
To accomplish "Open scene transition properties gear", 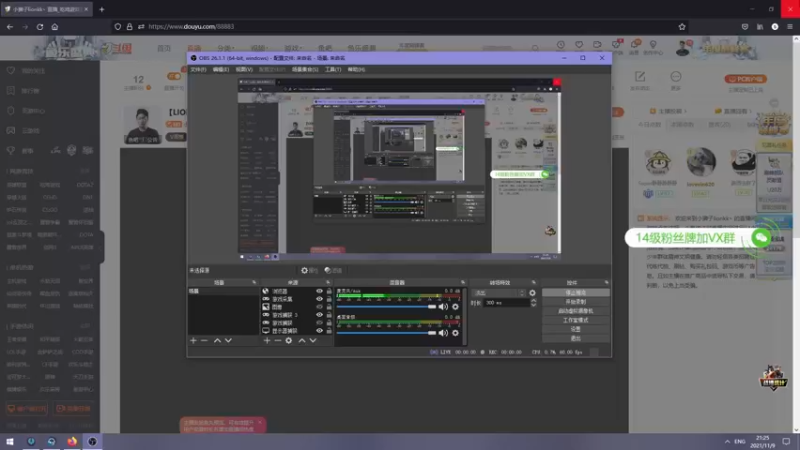I will 533,293.
